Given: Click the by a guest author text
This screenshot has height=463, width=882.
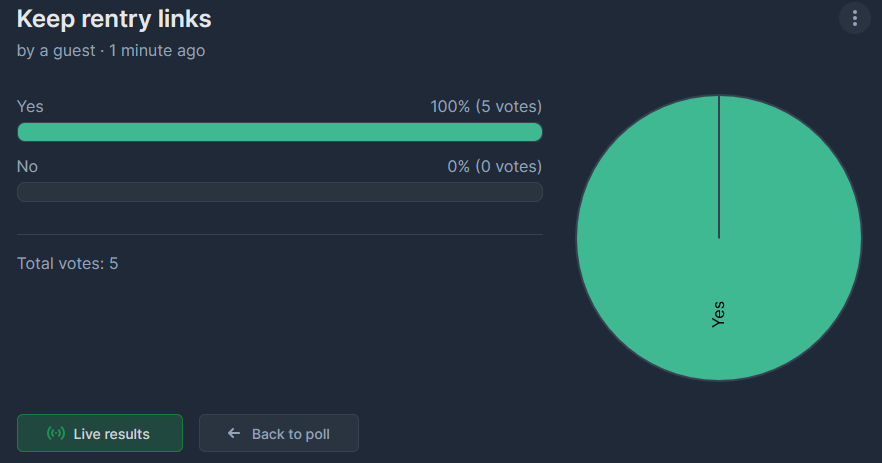Looking at the screenshot, I should click(x=56, y=51).
